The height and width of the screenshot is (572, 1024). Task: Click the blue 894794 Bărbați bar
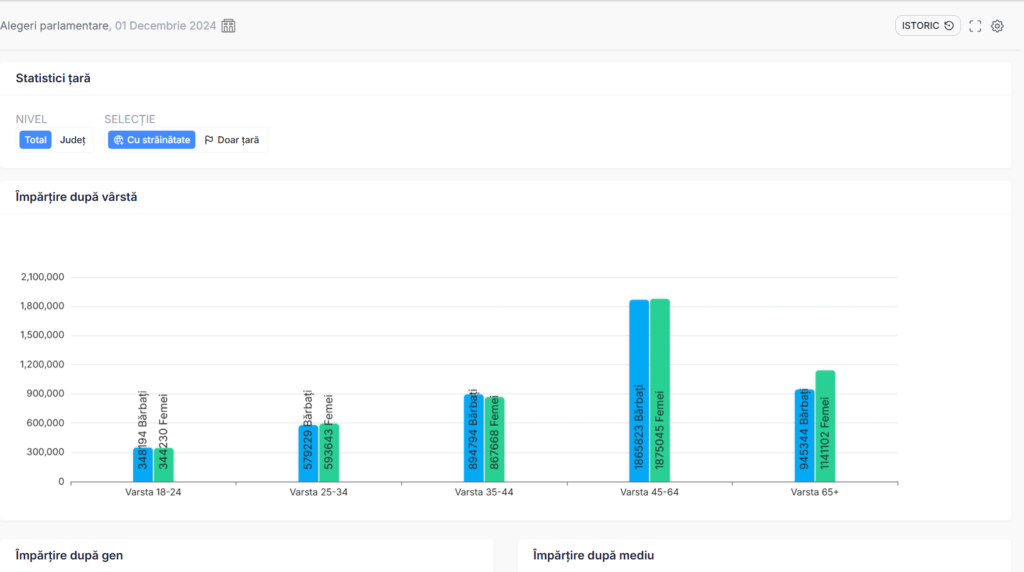(x=473, y=438)
